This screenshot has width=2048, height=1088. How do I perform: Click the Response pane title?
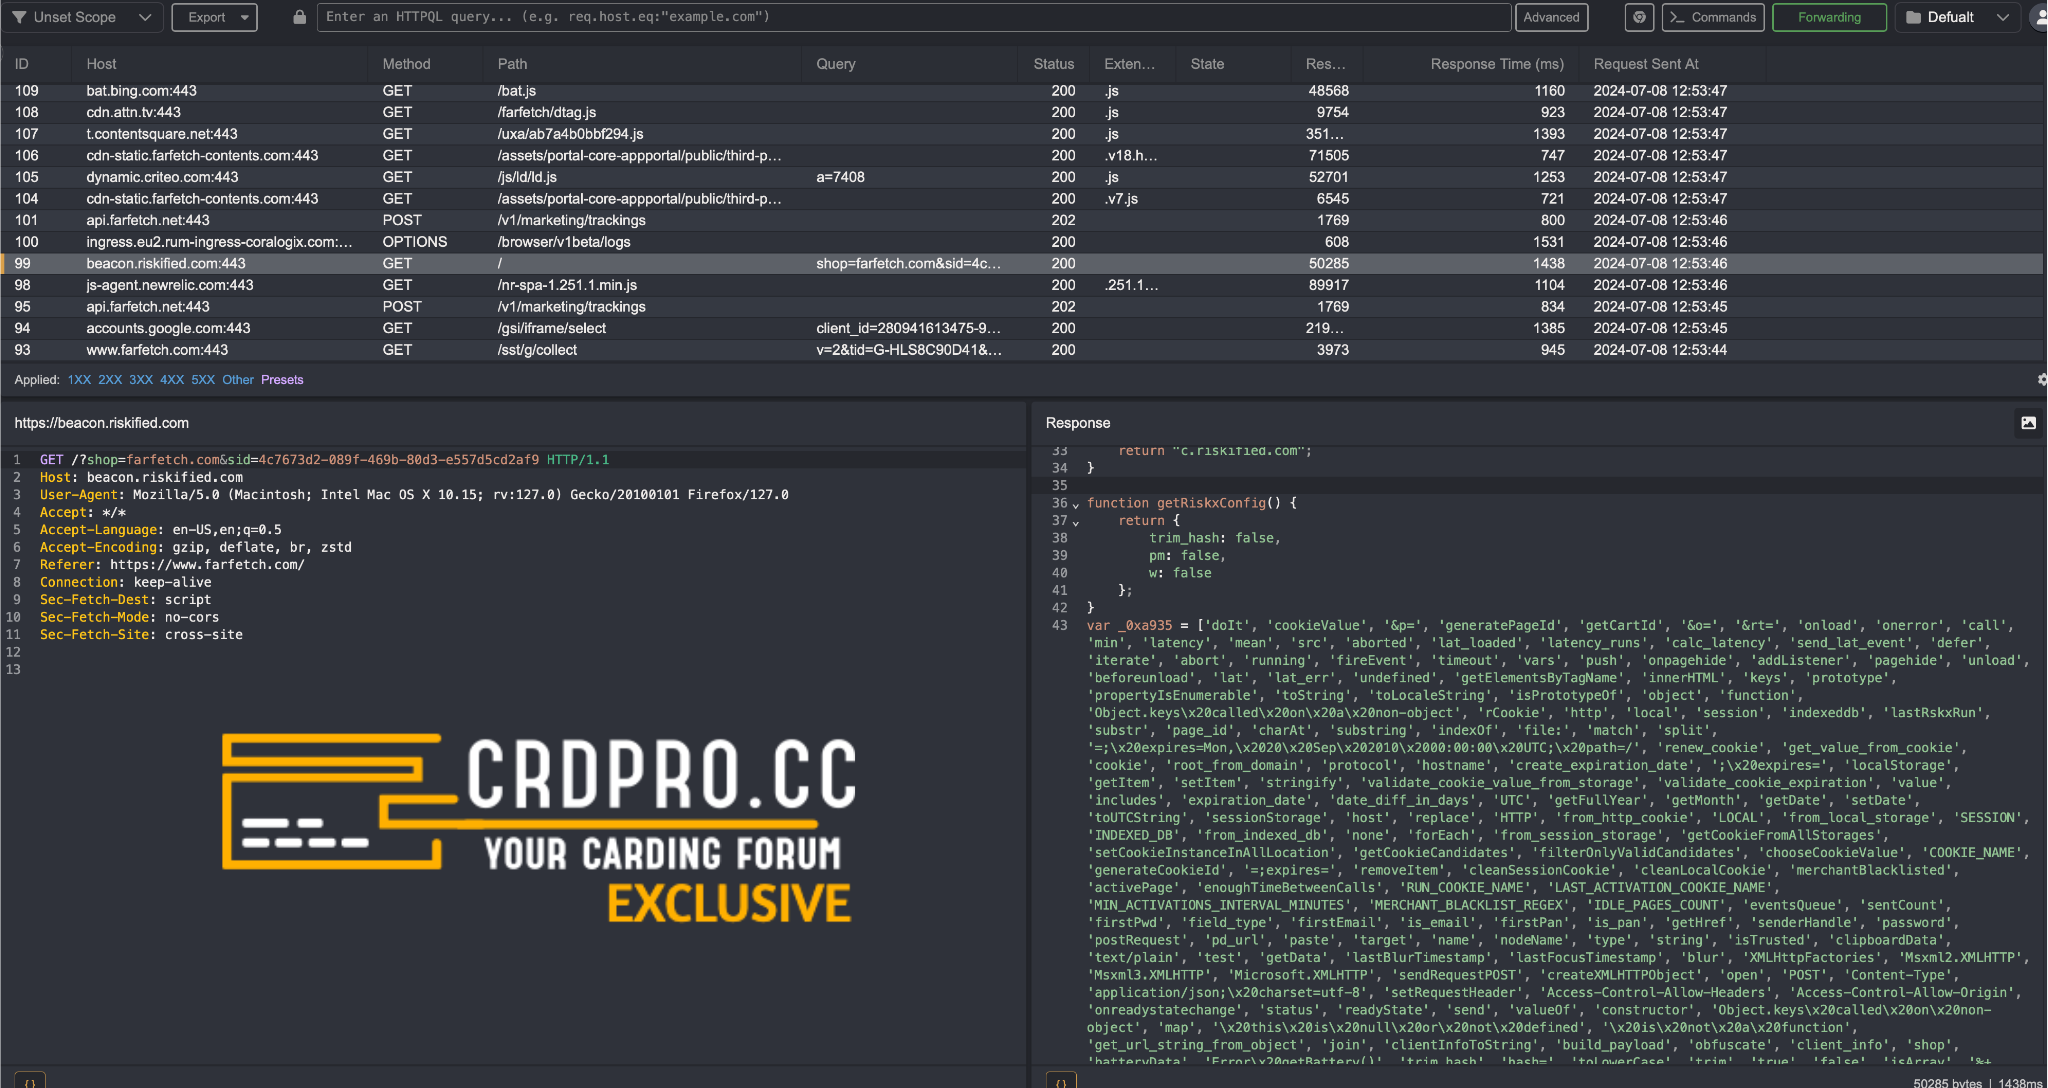point(1078,423)
